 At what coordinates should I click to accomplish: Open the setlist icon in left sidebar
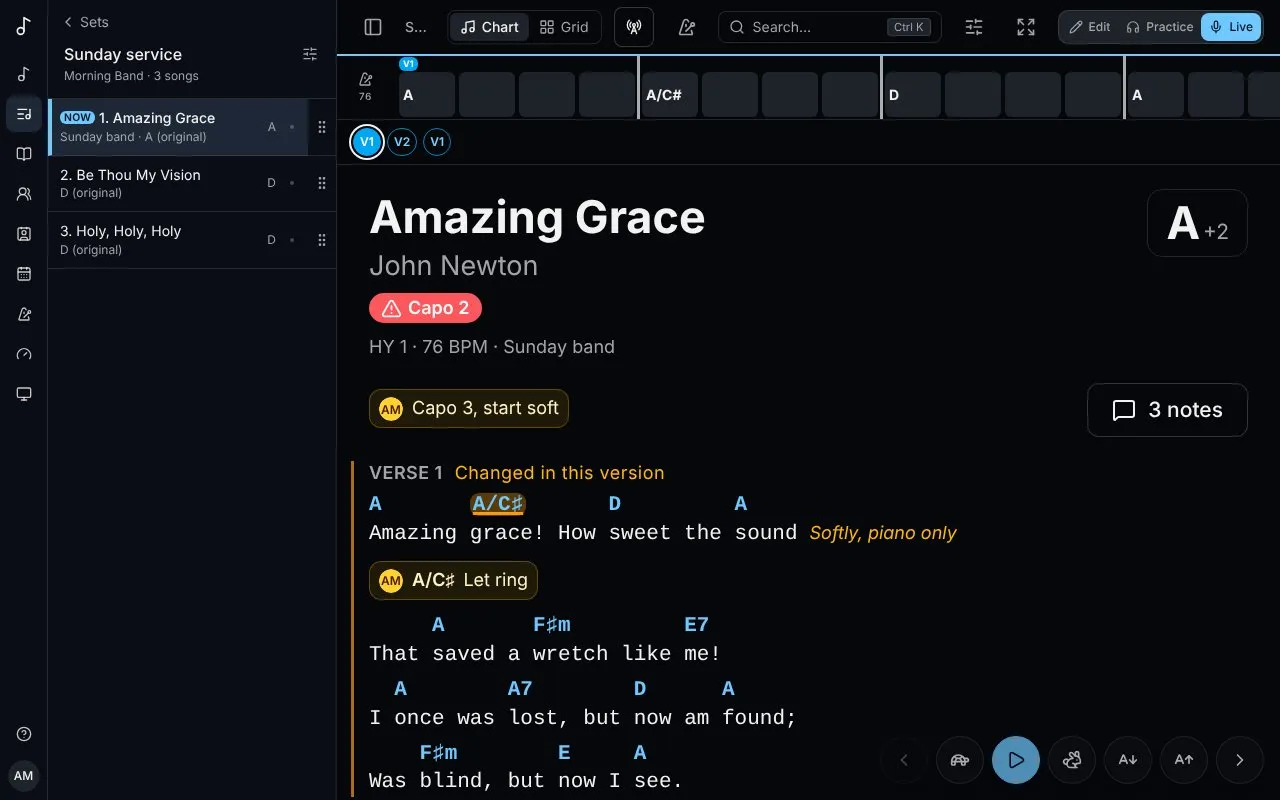[24, 114]
